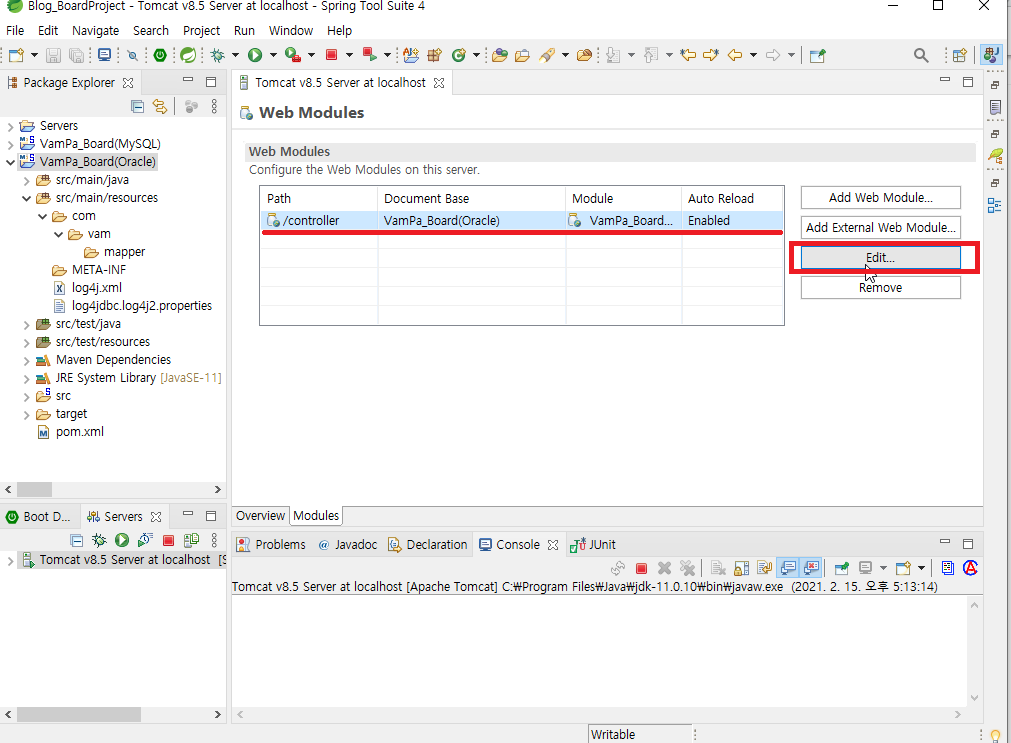This screenshot has height=743, width=1011.
Task: Click the green Spring leaf toolbar icon
Action: coord(188,55)
